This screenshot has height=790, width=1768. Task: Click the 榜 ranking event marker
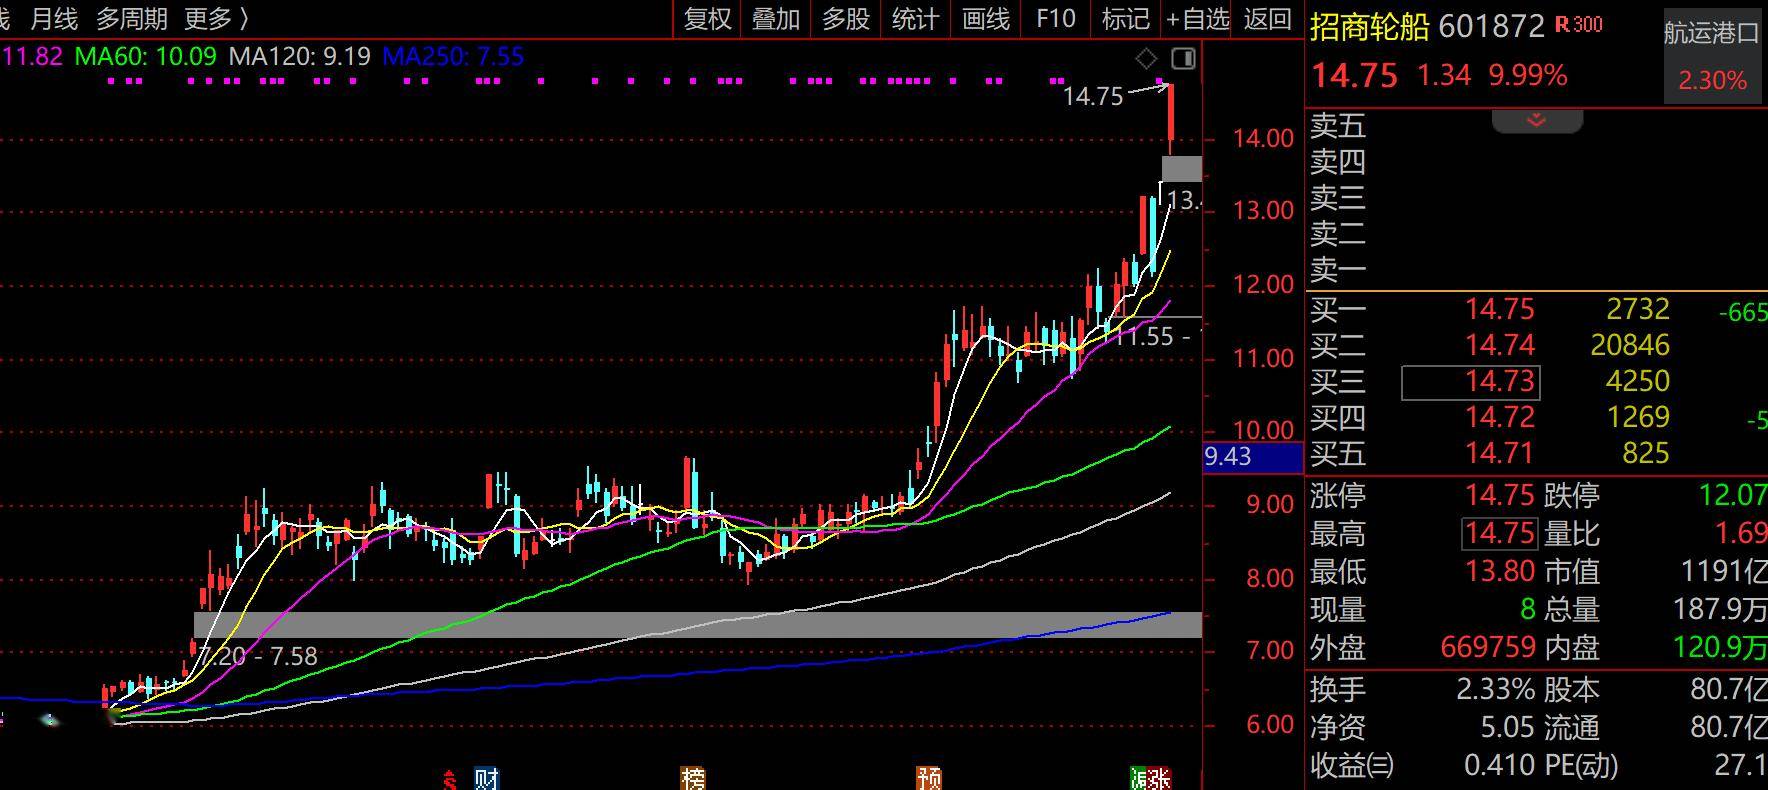692,778
